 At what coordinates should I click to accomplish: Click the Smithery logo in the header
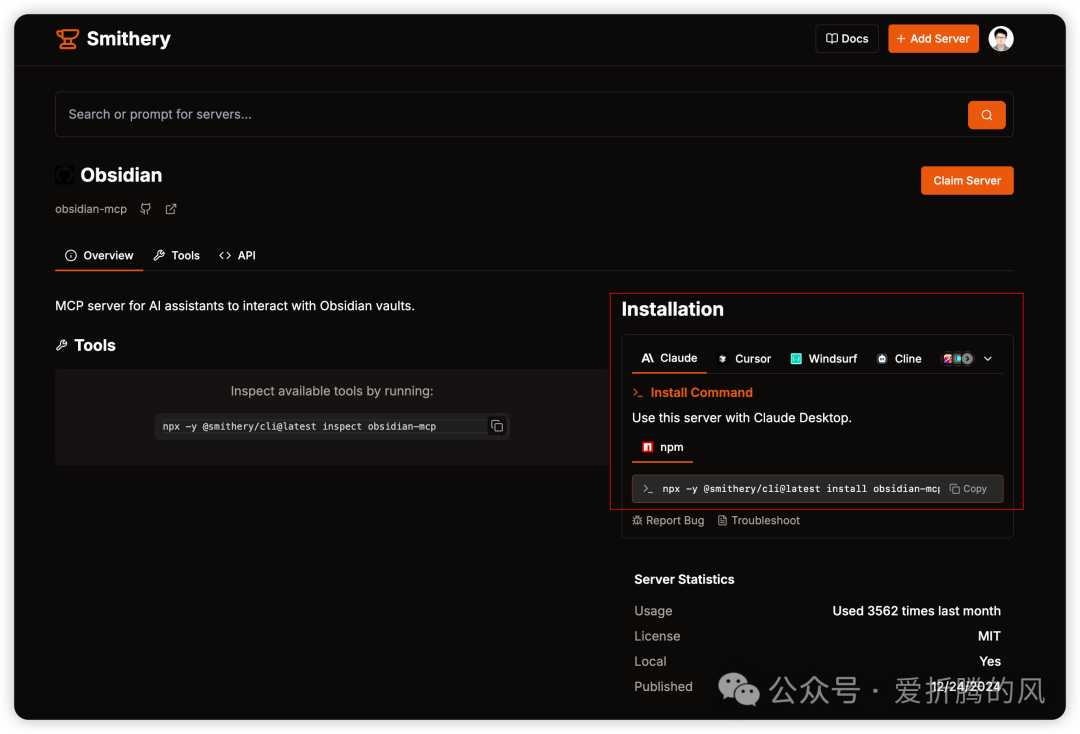113,39
